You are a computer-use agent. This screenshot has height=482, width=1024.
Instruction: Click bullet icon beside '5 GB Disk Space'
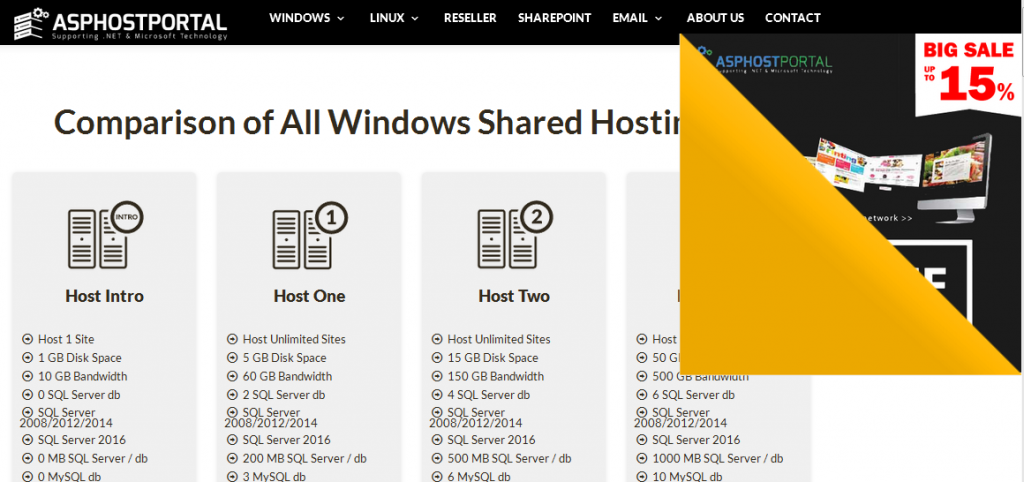[232, 358]
